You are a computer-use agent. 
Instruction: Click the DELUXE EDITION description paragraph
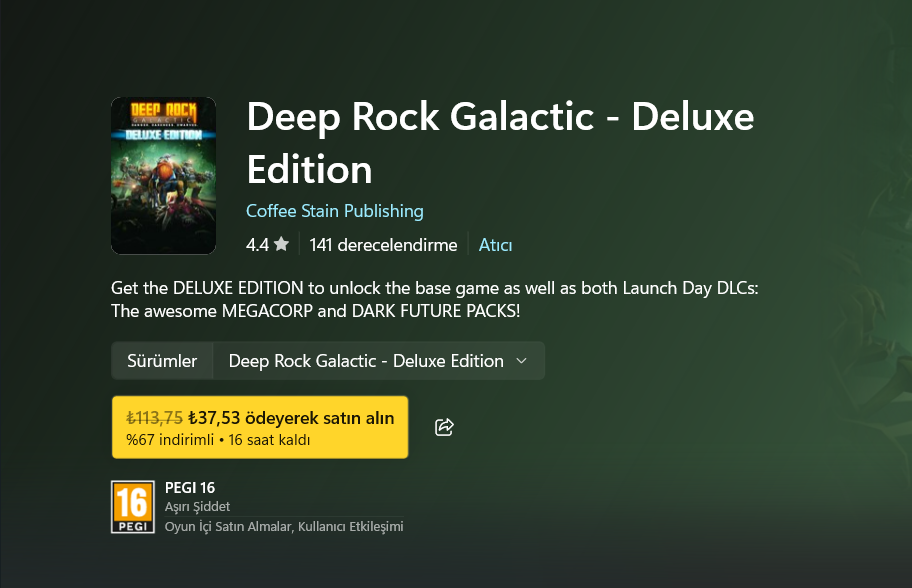pos(434,300)
